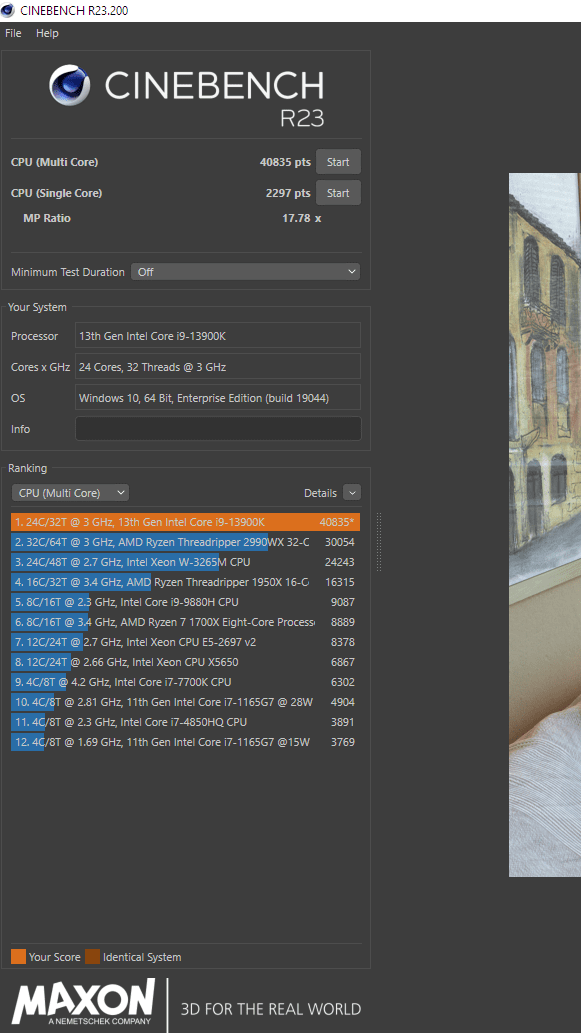The image size is (581, 1033).
Task: Select ranking row Intel Xeon W-3265M CPU
Action: point(186,562)
